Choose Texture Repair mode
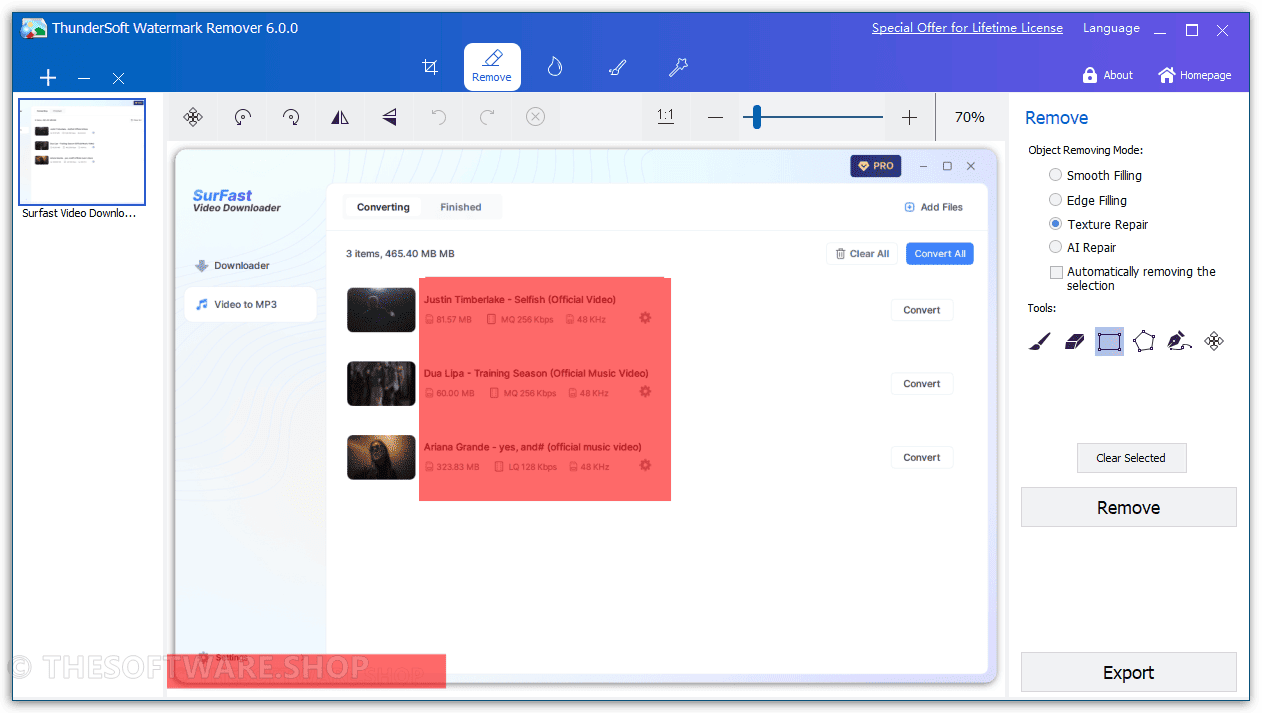 1098,224
